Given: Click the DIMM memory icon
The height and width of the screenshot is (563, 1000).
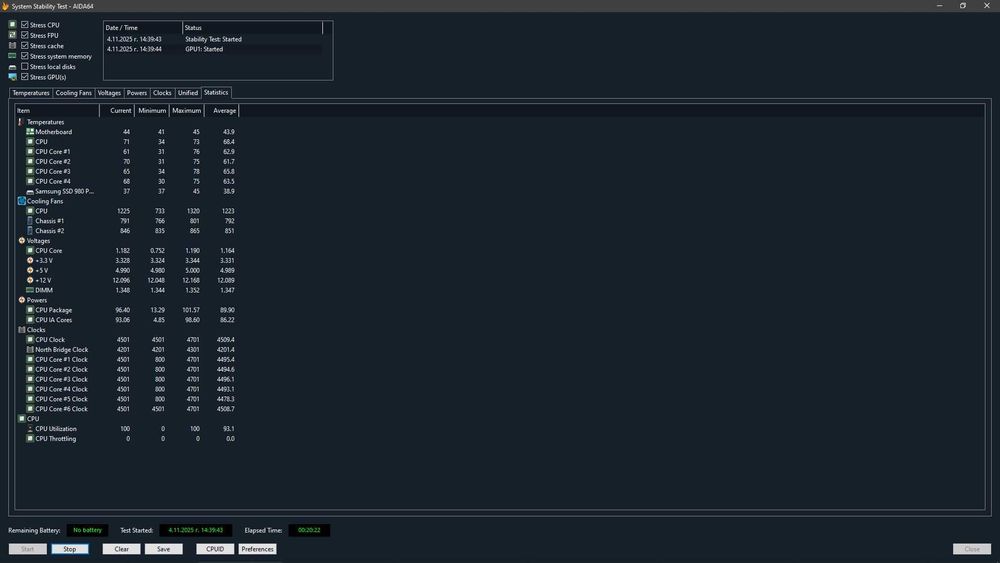Looking at the screenshot, I should tap(30, 290).
